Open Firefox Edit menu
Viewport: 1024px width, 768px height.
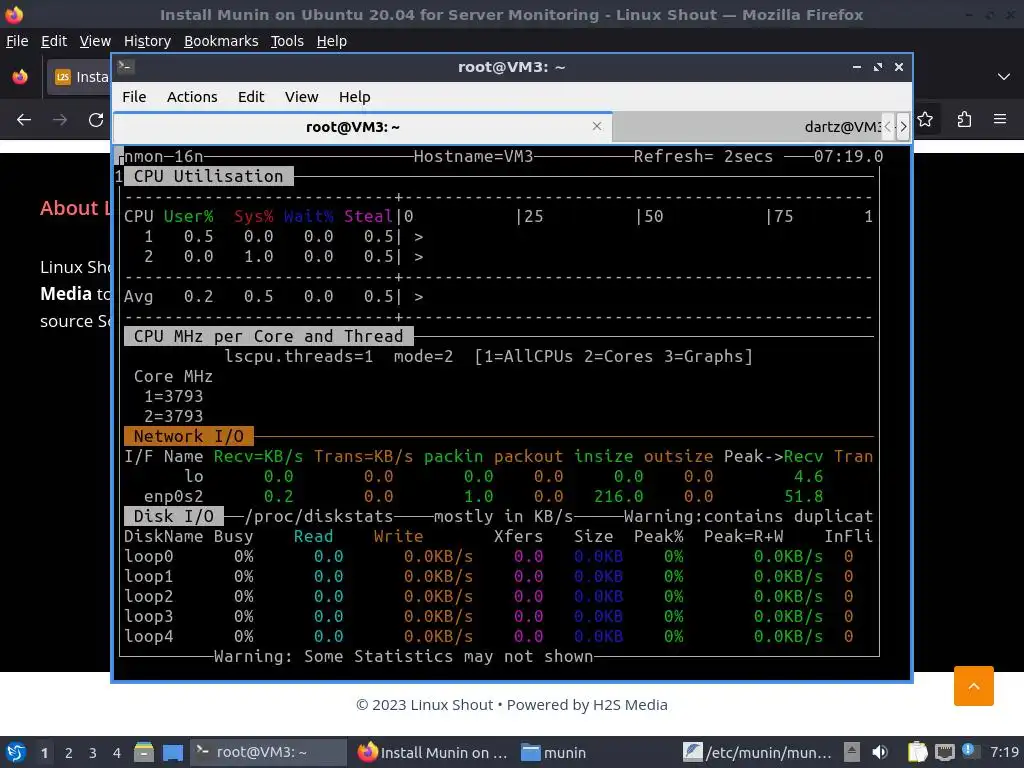coord(54,41)
